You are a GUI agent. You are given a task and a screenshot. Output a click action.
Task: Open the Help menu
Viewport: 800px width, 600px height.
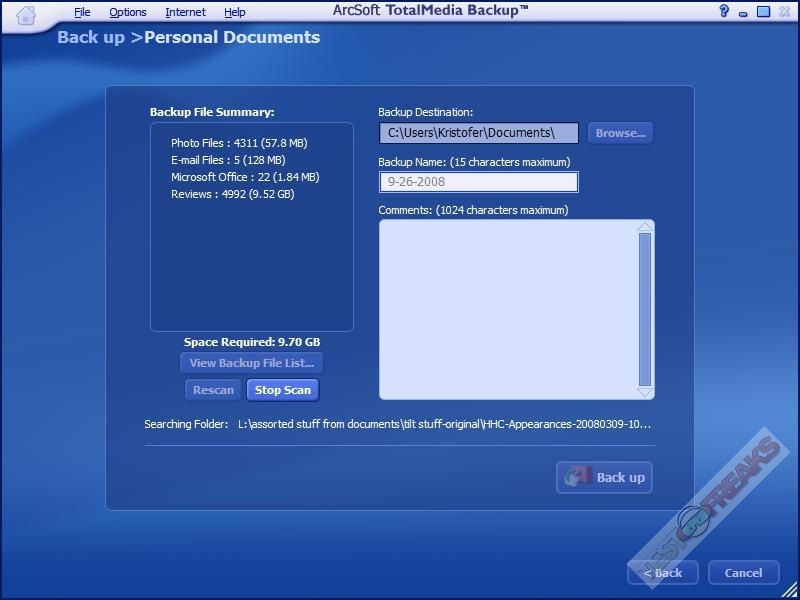click(x=235, y=12)
